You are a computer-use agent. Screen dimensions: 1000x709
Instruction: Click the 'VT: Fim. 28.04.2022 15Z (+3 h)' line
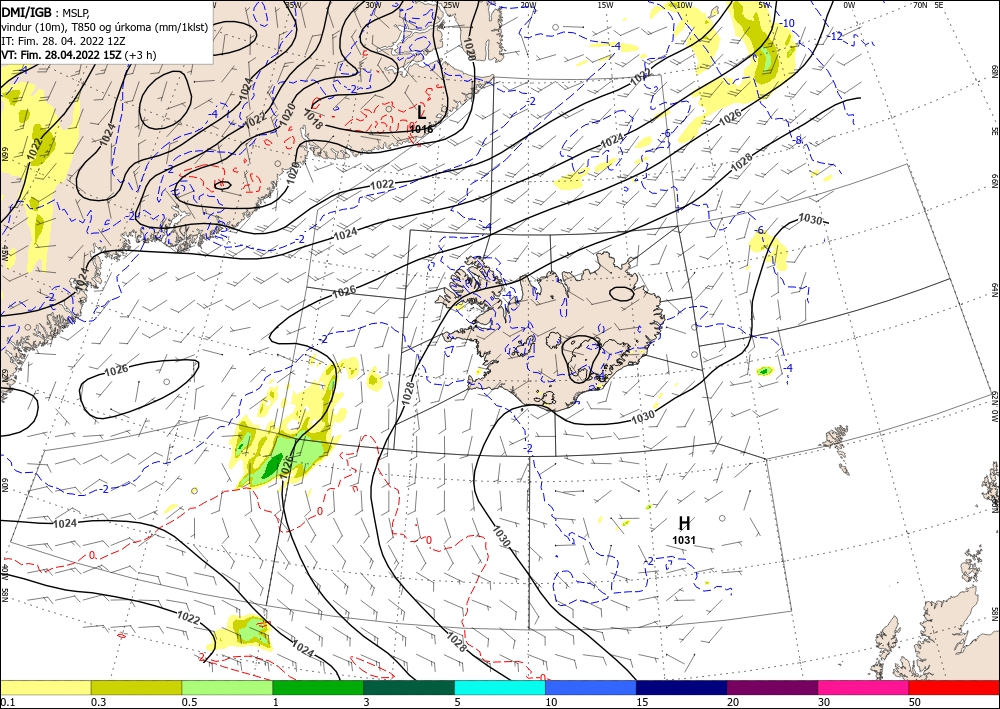pyautogui.click(x=78, y=55)
